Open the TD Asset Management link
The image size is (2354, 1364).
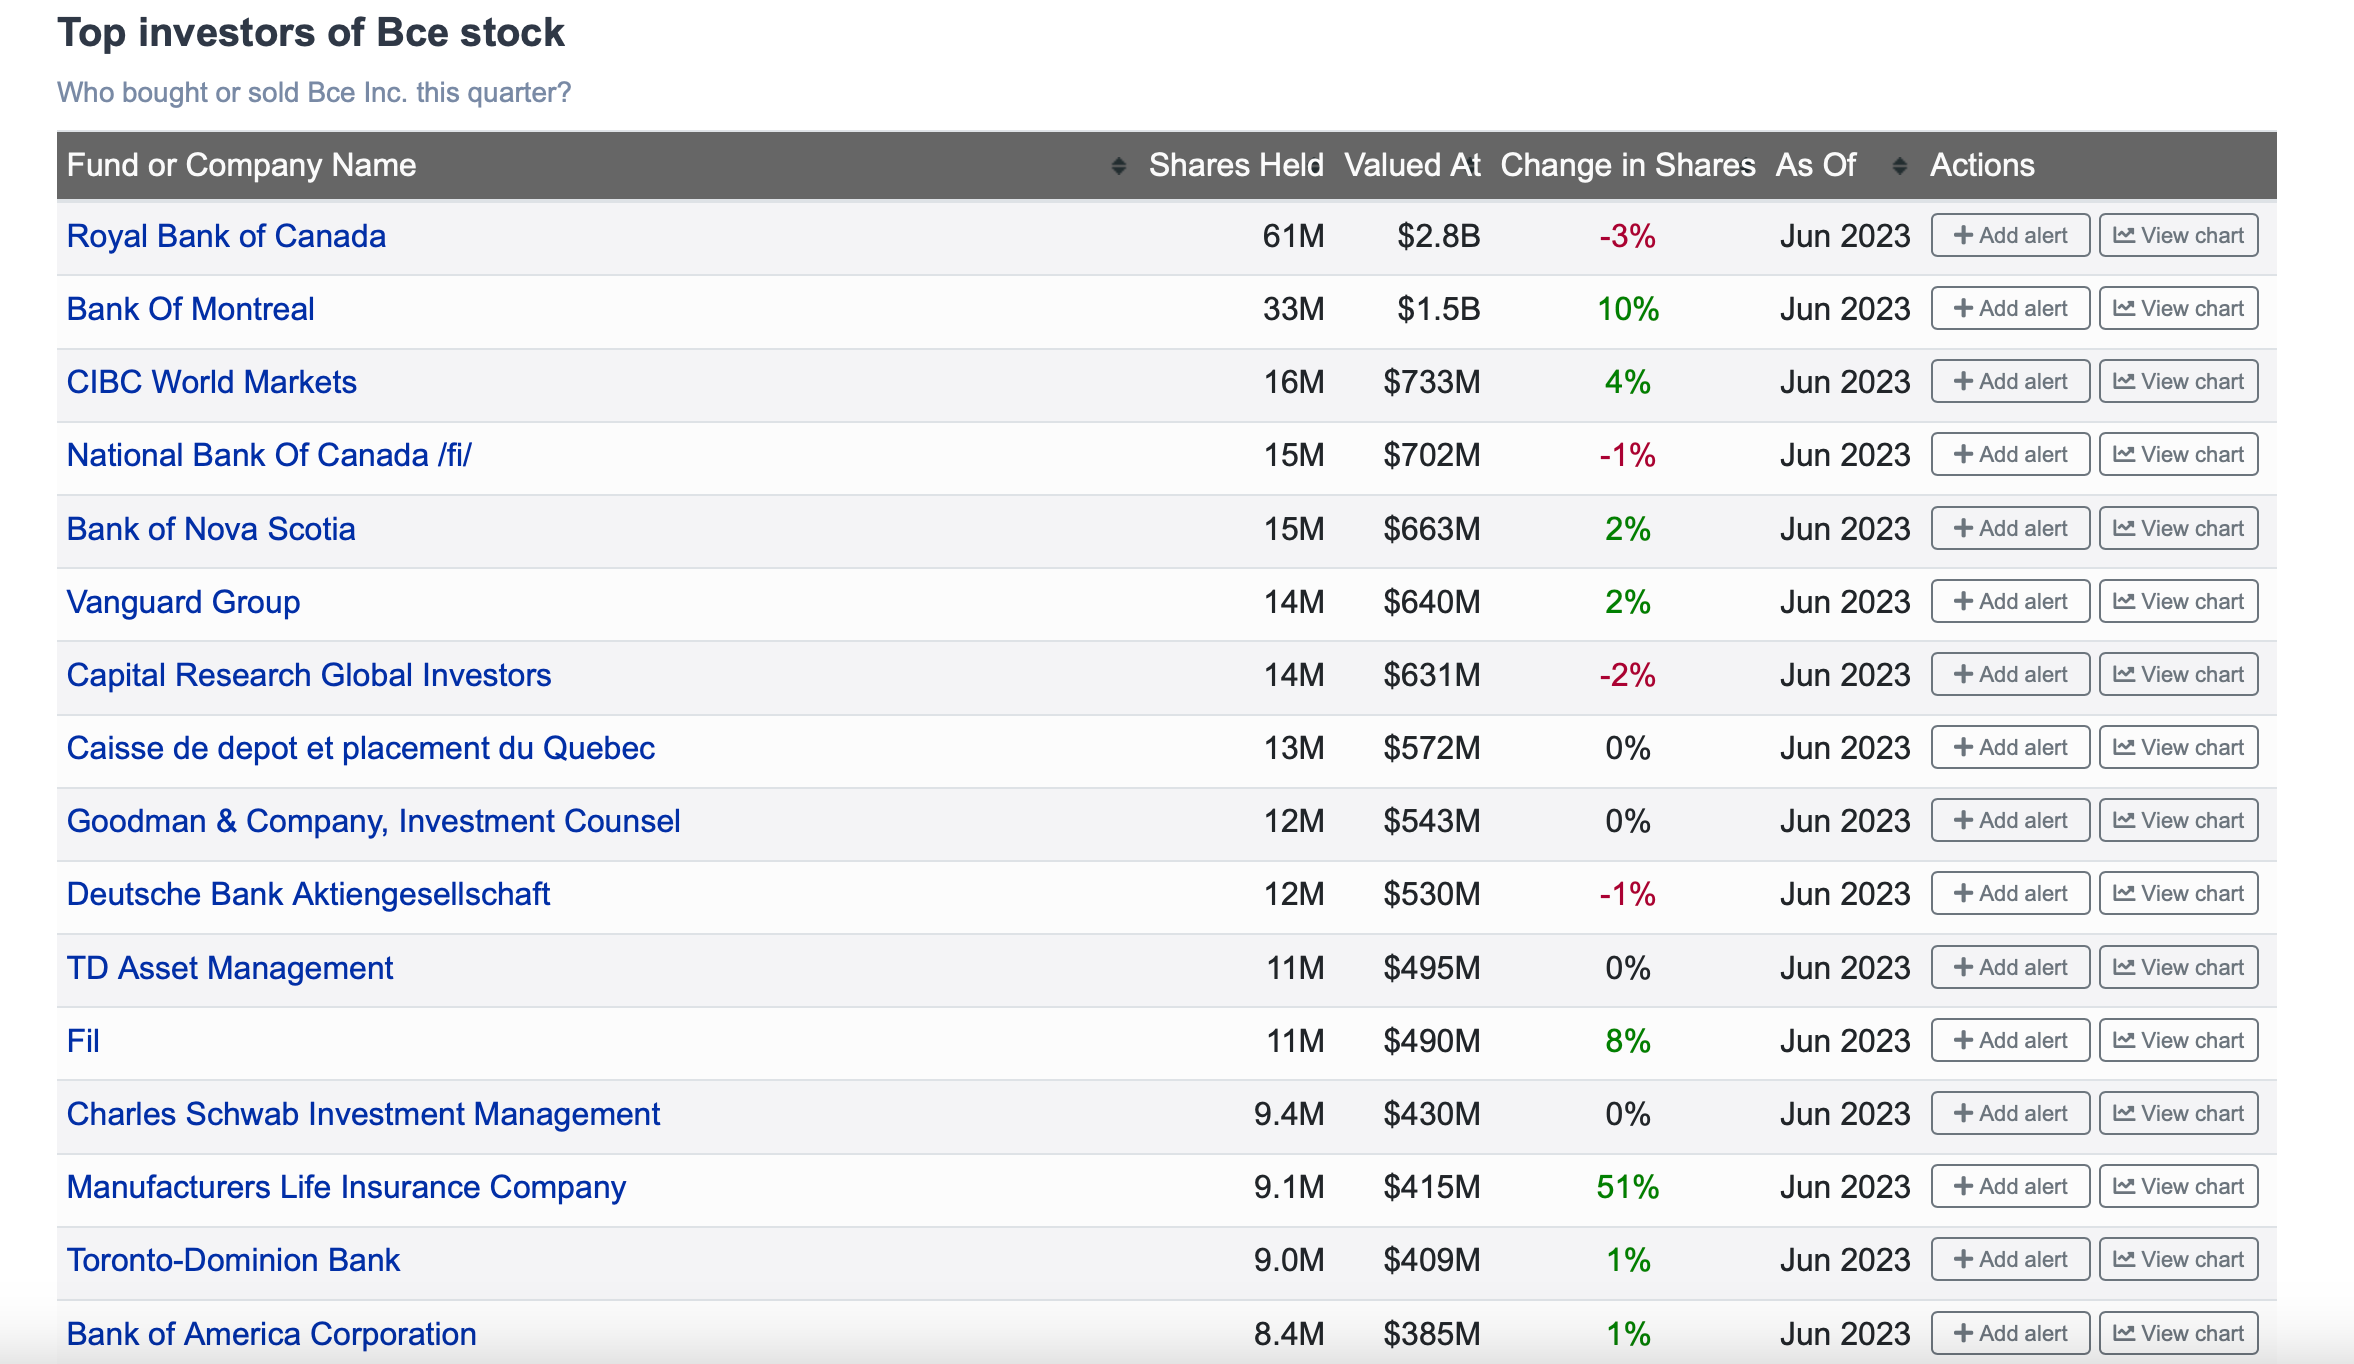coord(230,968)
